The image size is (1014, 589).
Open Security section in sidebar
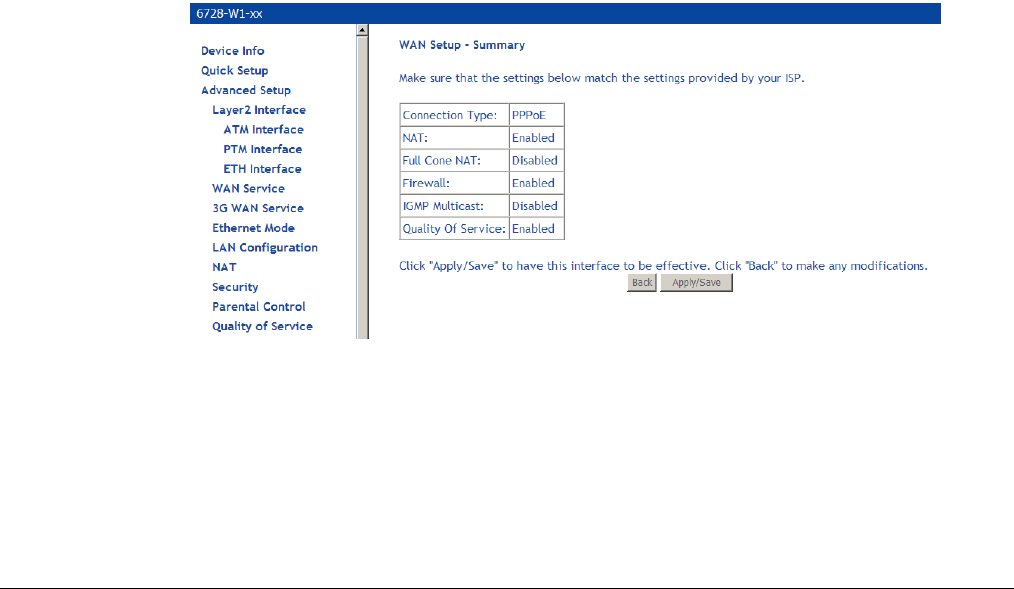[x=235, y=287]
